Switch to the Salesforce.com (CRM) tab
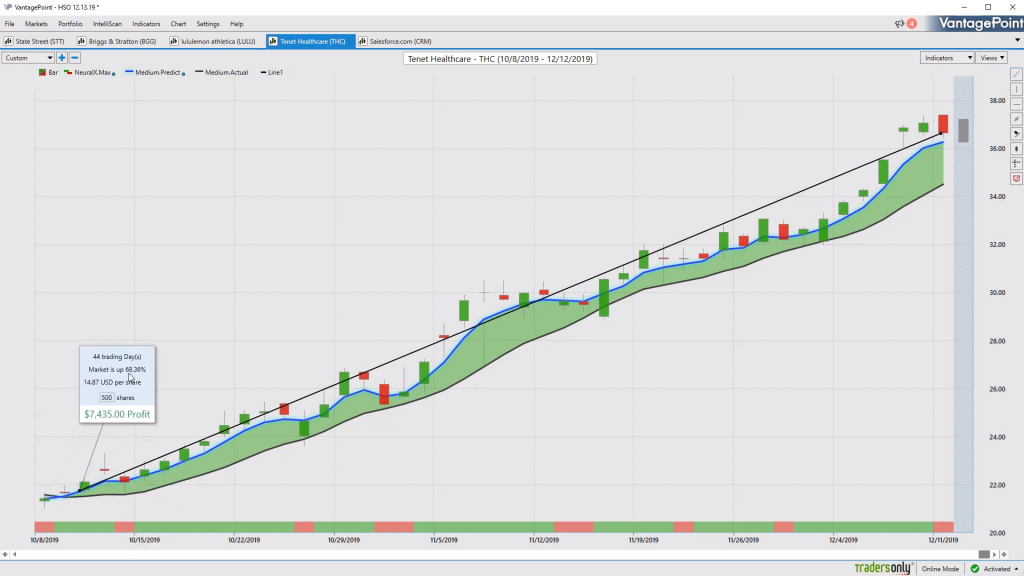Viewport: 1024px width, 576px height. (395, 41)
